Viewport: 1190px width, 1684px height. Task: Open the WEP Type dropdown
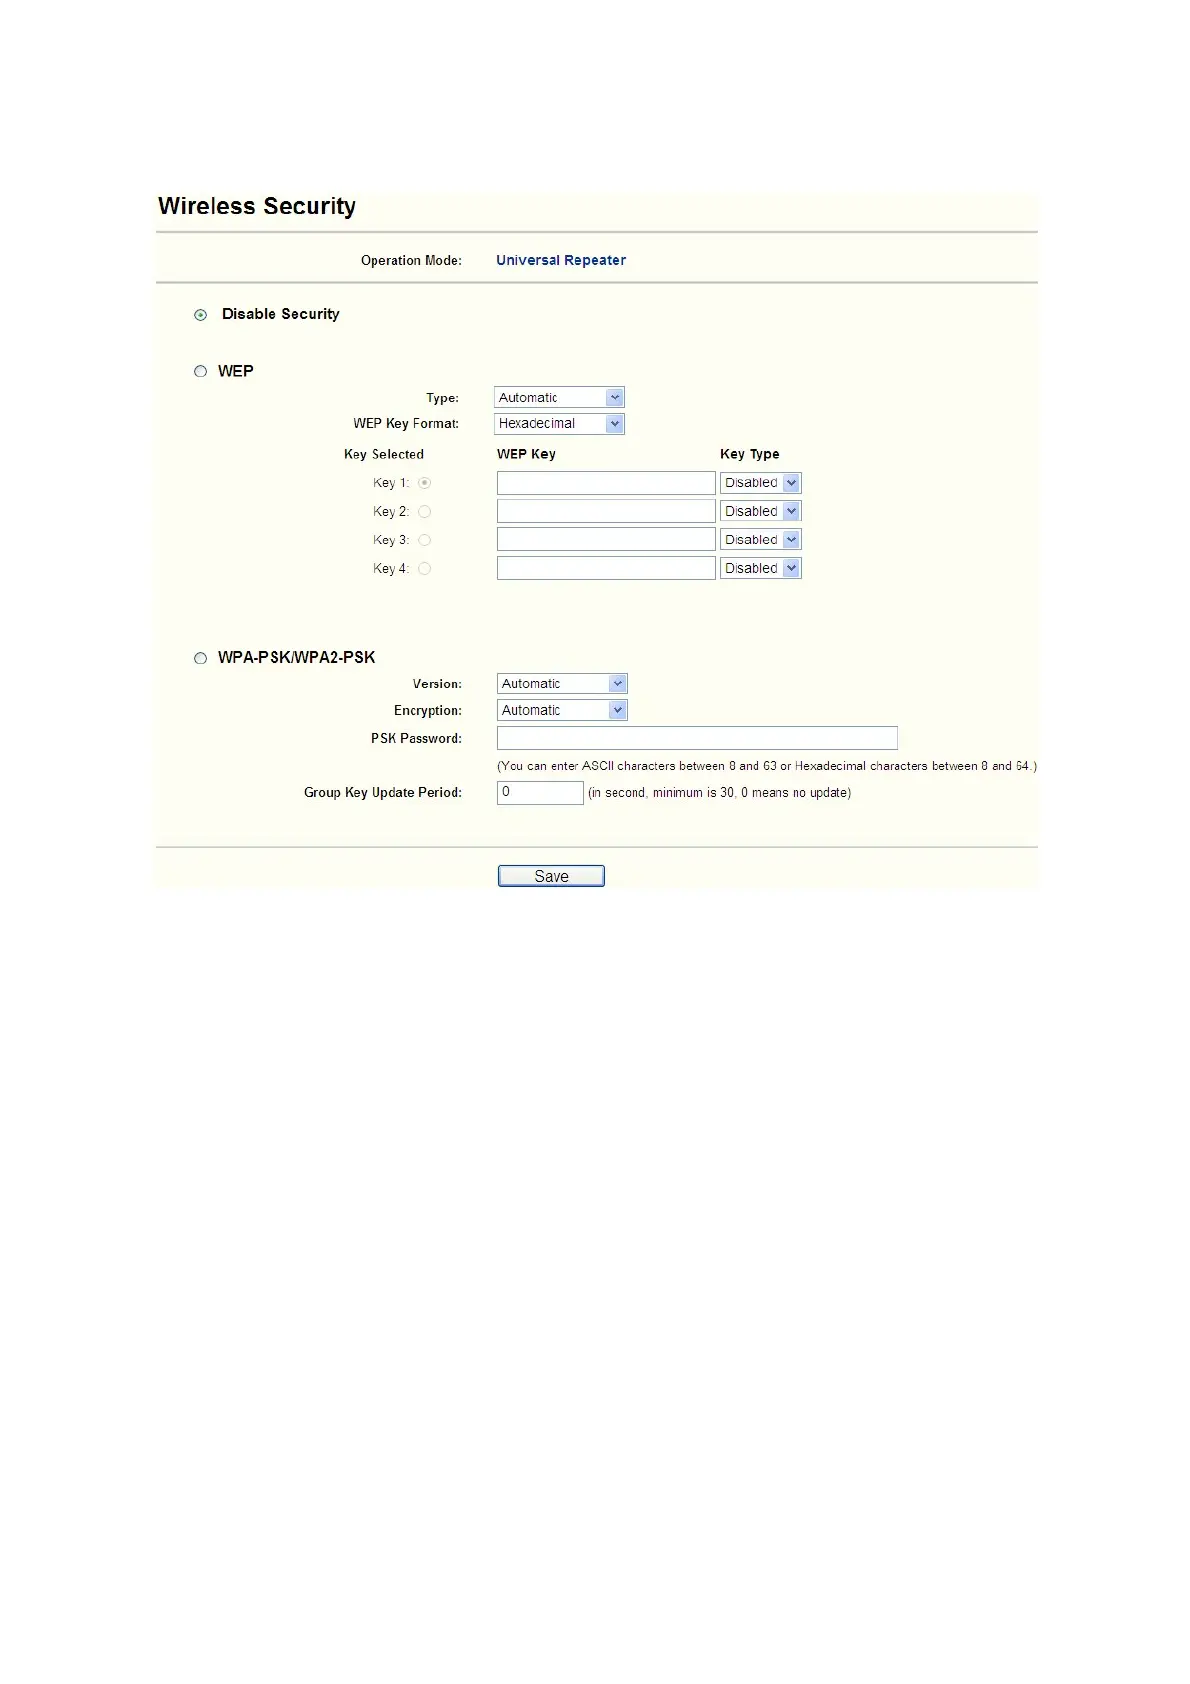[559, 397]
